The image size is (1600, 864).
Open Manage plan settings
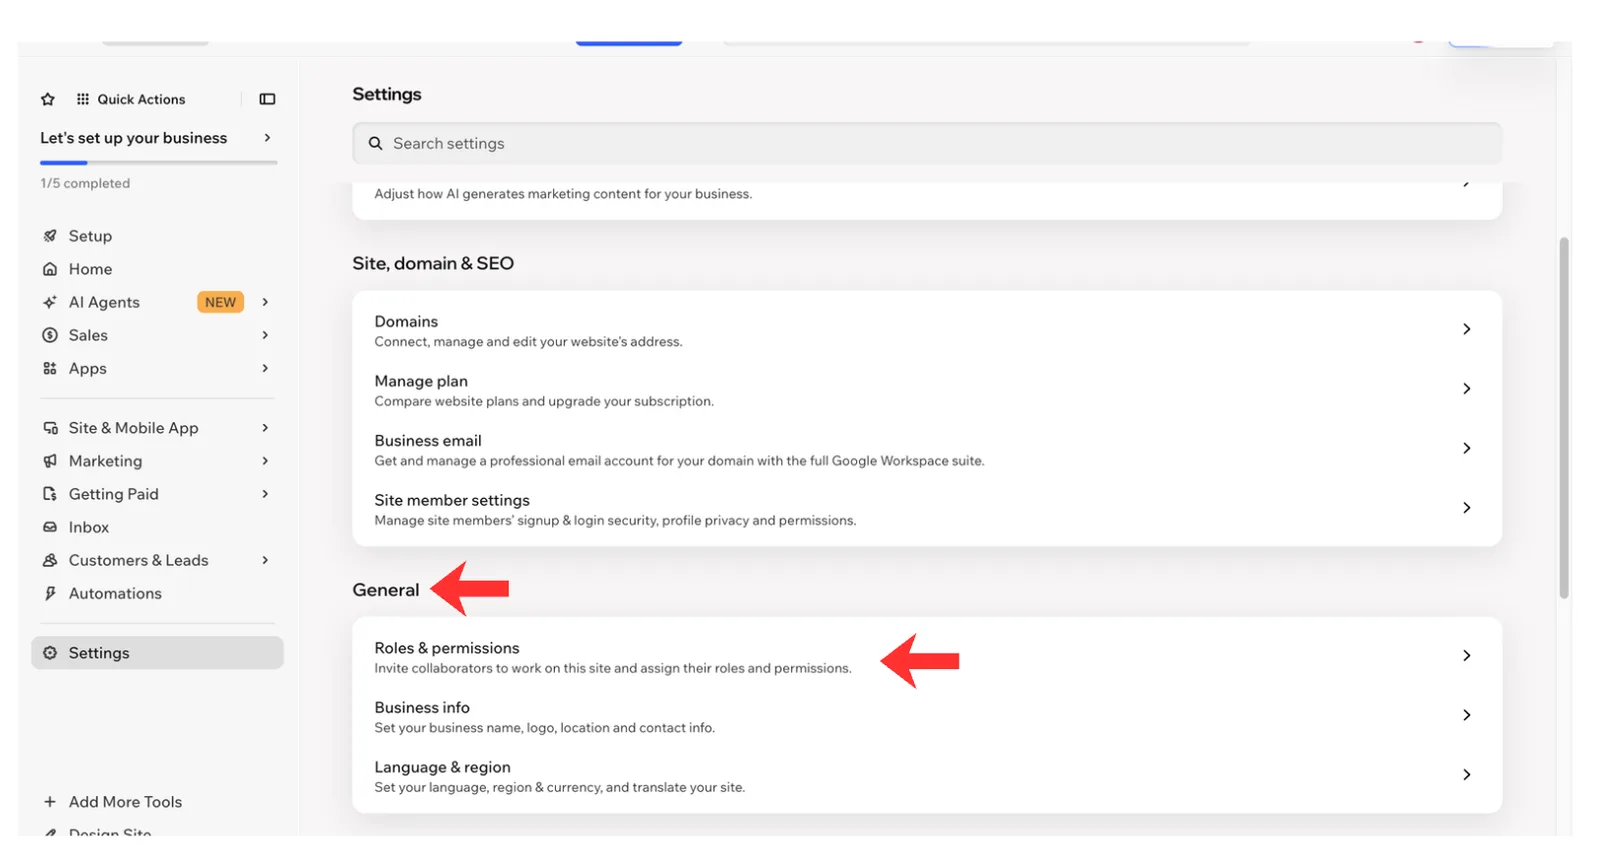coord(926,390)
